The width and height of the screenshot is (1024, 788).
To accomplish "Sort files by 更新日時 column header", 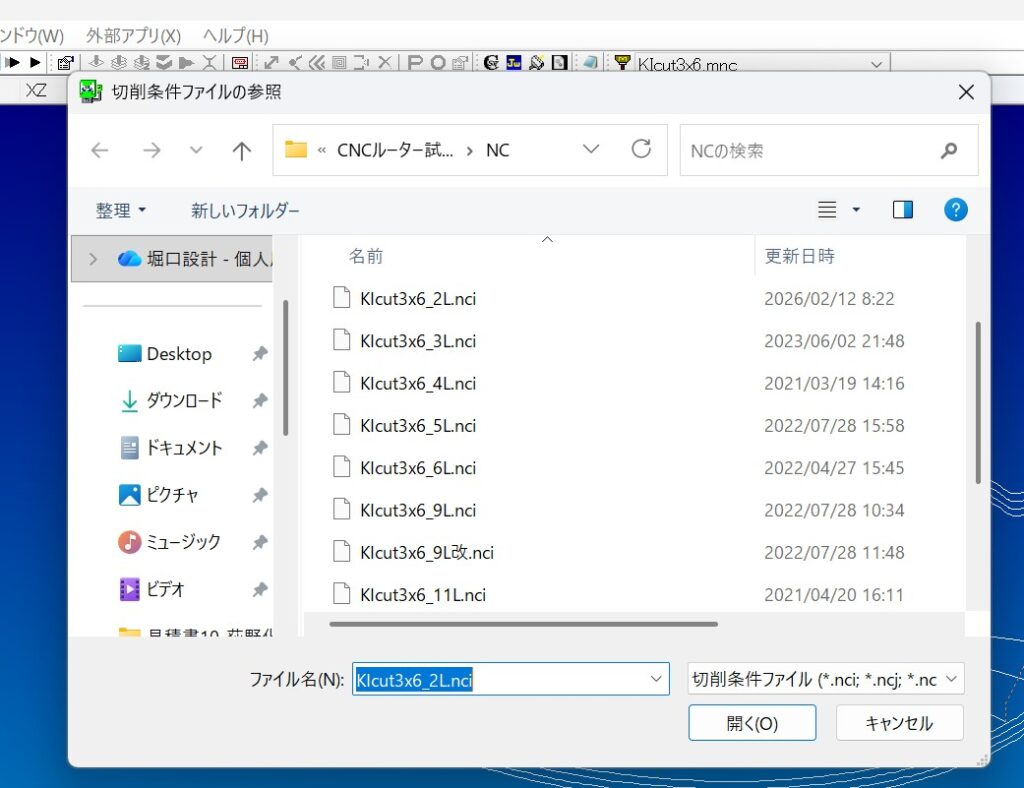I will (799, 256).
